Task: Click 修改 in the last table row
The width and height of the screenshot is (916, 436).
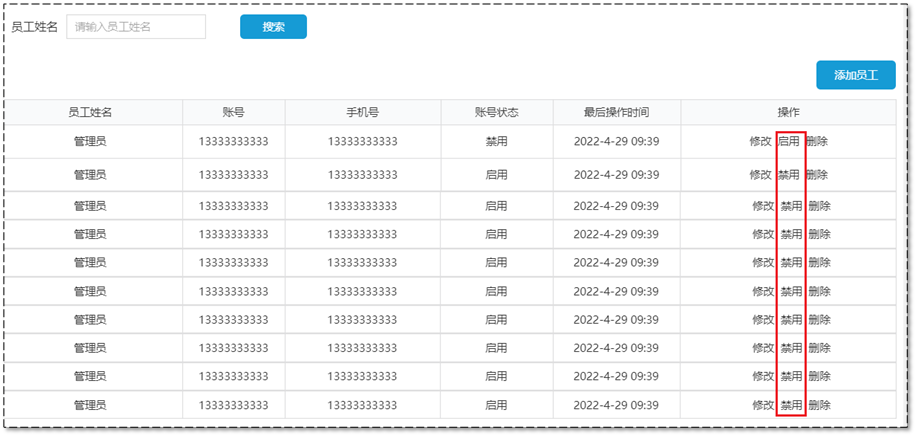Action: 763,406
